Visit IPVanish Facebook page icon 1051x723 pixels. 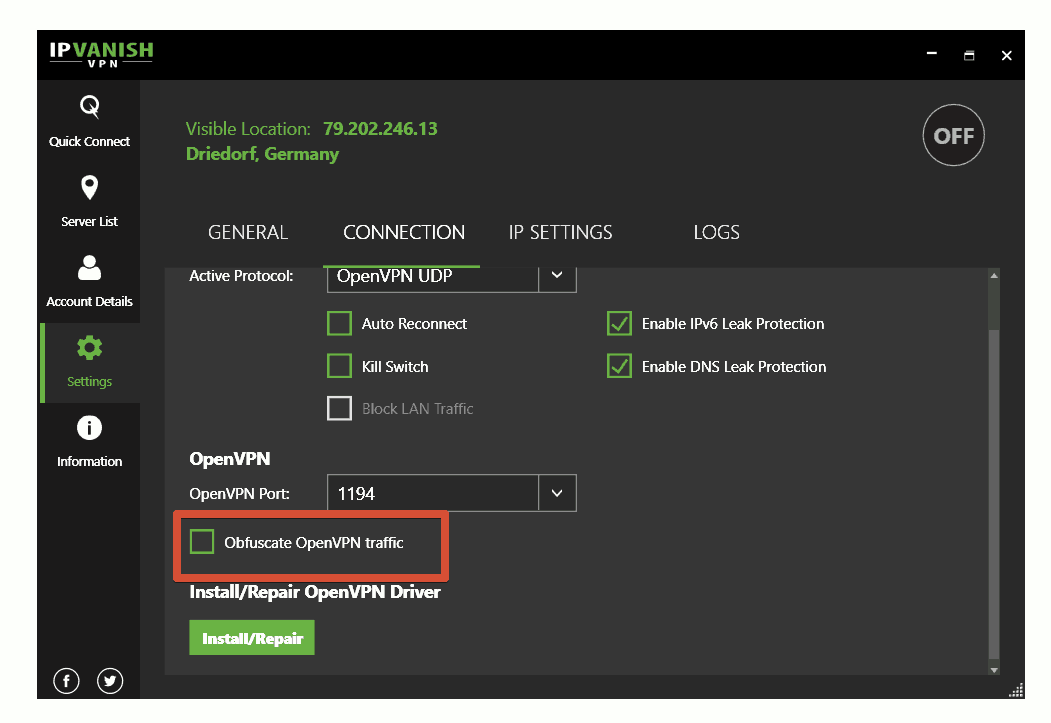pyautogui.click(x=66, y=681)
